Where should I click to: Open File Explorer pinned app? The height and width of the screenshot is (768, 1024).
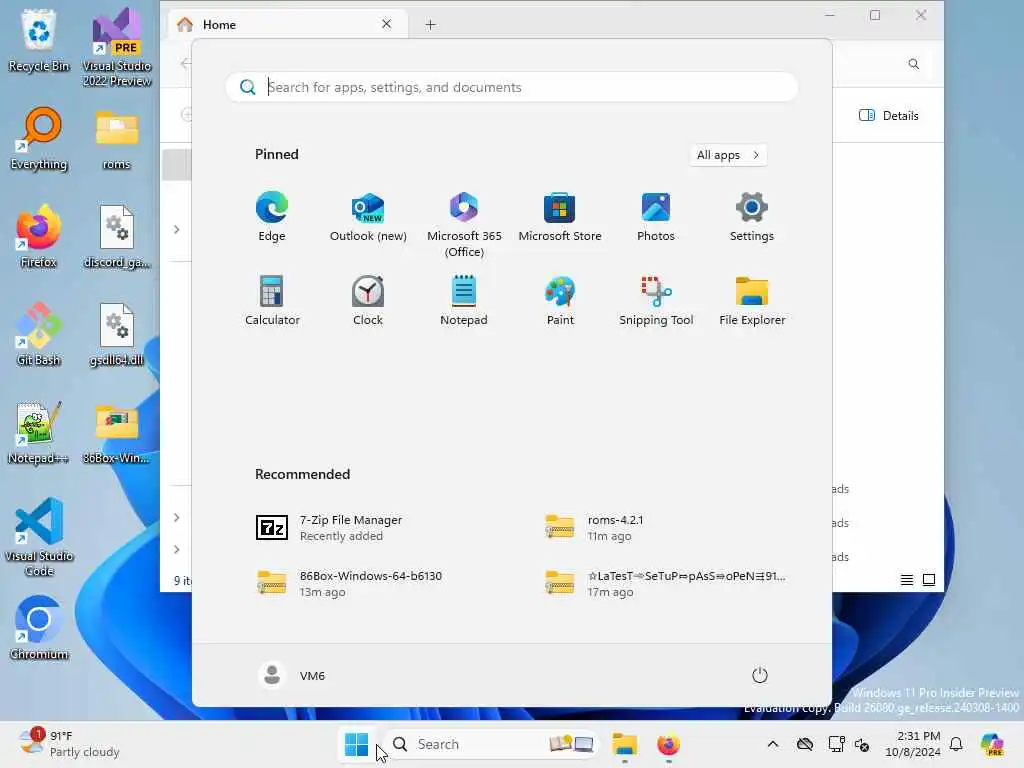(752, 300)
